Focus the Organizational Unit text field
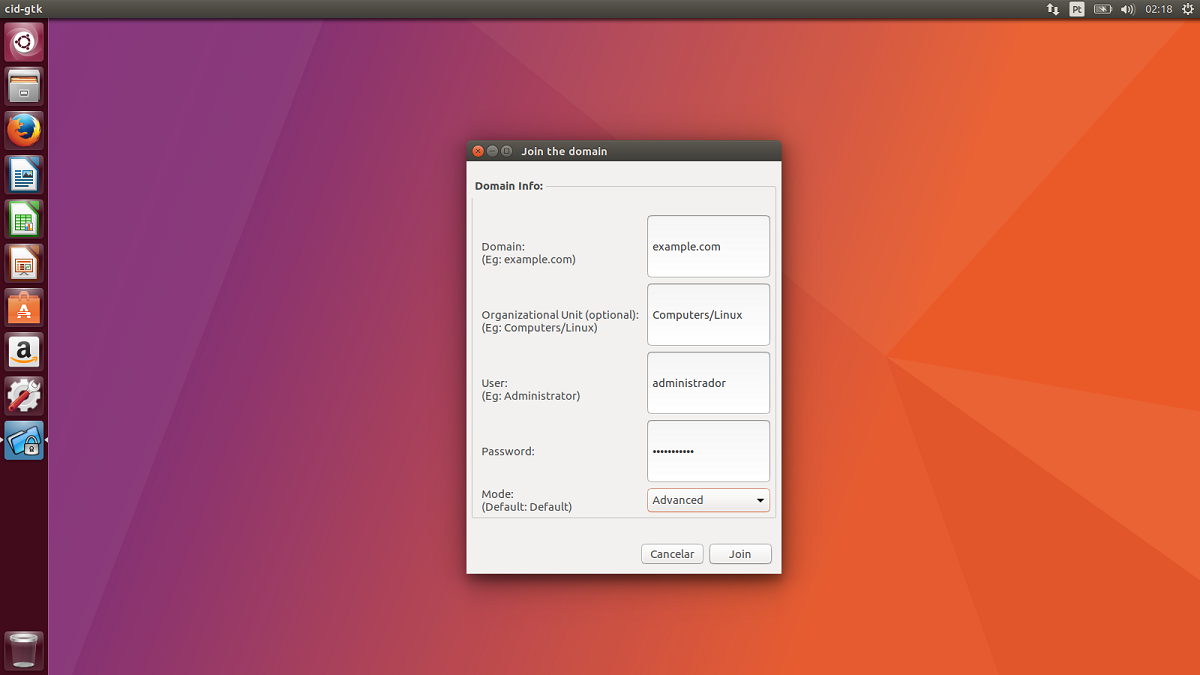Screen dimensions: 1200x675 [x=708, y=314]
